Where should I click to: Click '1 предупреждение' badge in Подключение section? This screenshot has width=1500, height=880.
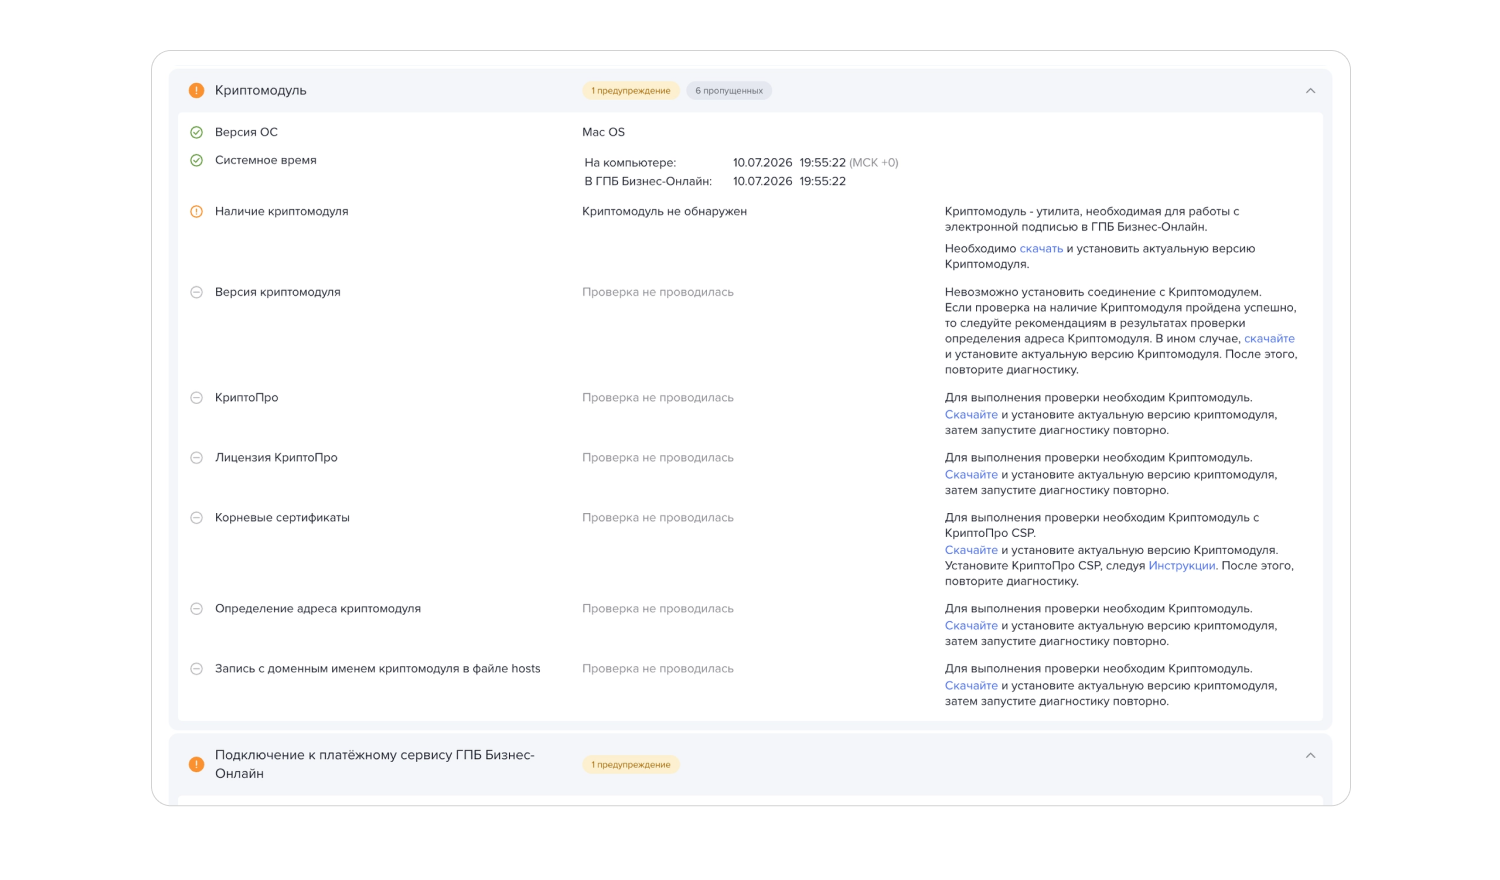(x=631, y=765)
